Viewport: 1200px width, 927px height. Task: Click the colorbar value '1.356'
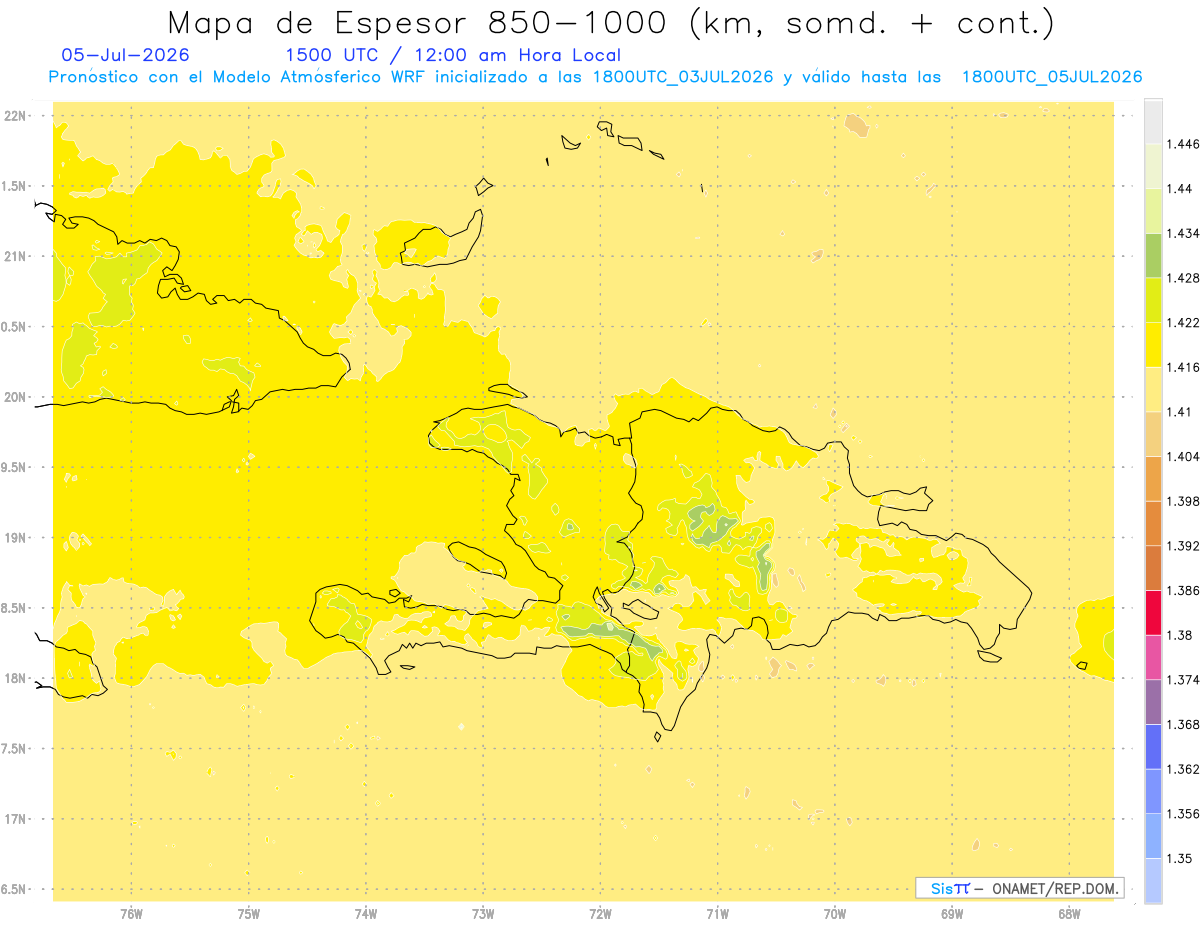1183,813
